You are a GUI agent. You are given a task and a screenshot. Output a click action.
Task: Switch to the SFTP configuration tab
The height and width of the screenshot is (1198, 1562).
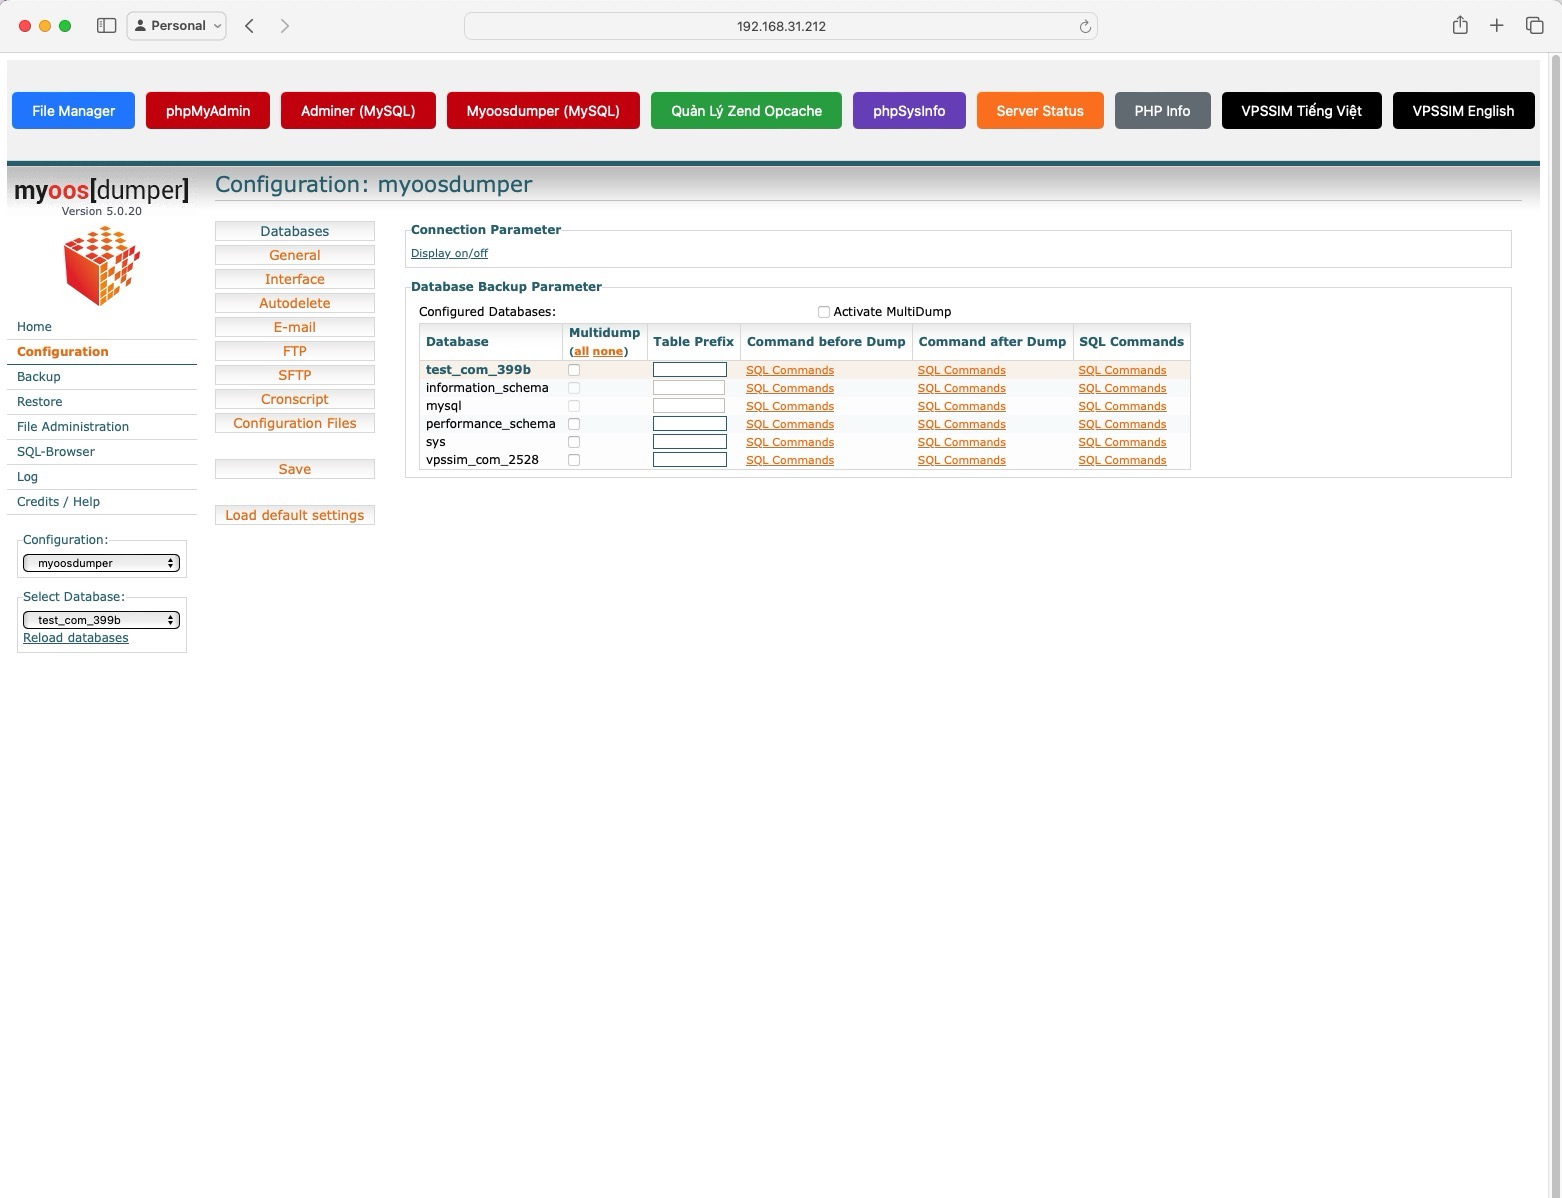[295, 375]
